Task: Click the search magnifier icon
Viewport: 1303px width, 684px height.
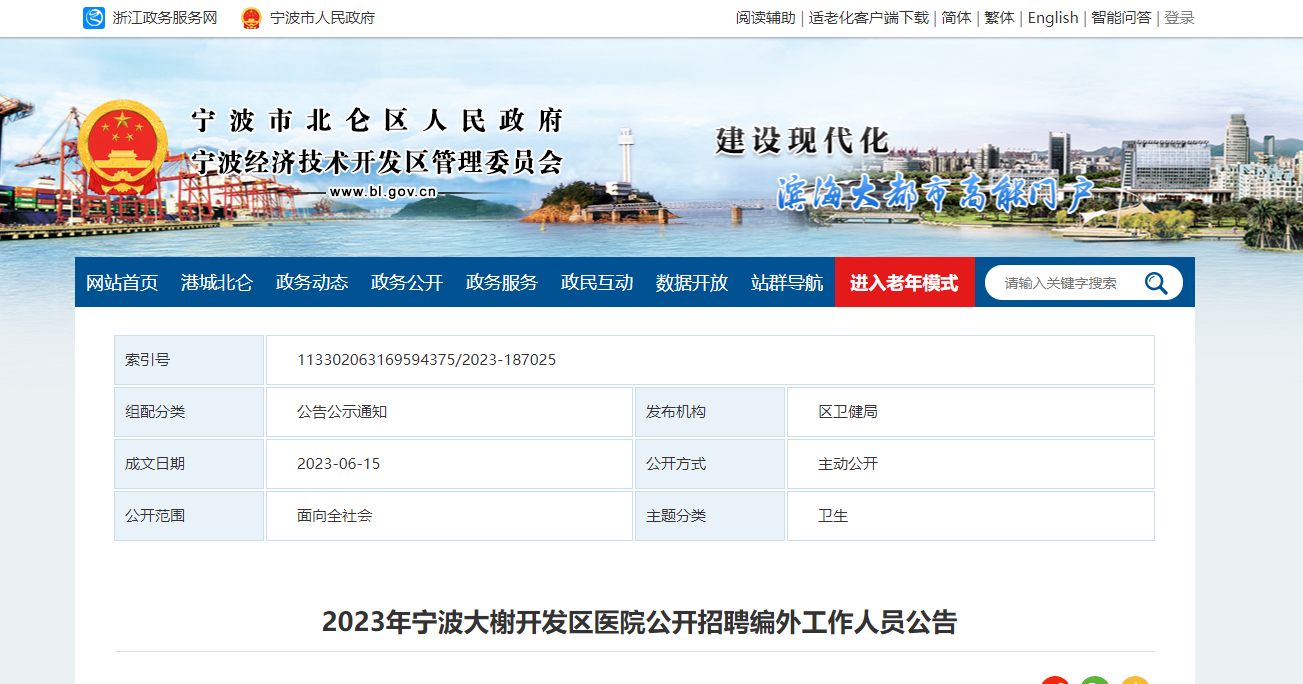Action: 1156,283
